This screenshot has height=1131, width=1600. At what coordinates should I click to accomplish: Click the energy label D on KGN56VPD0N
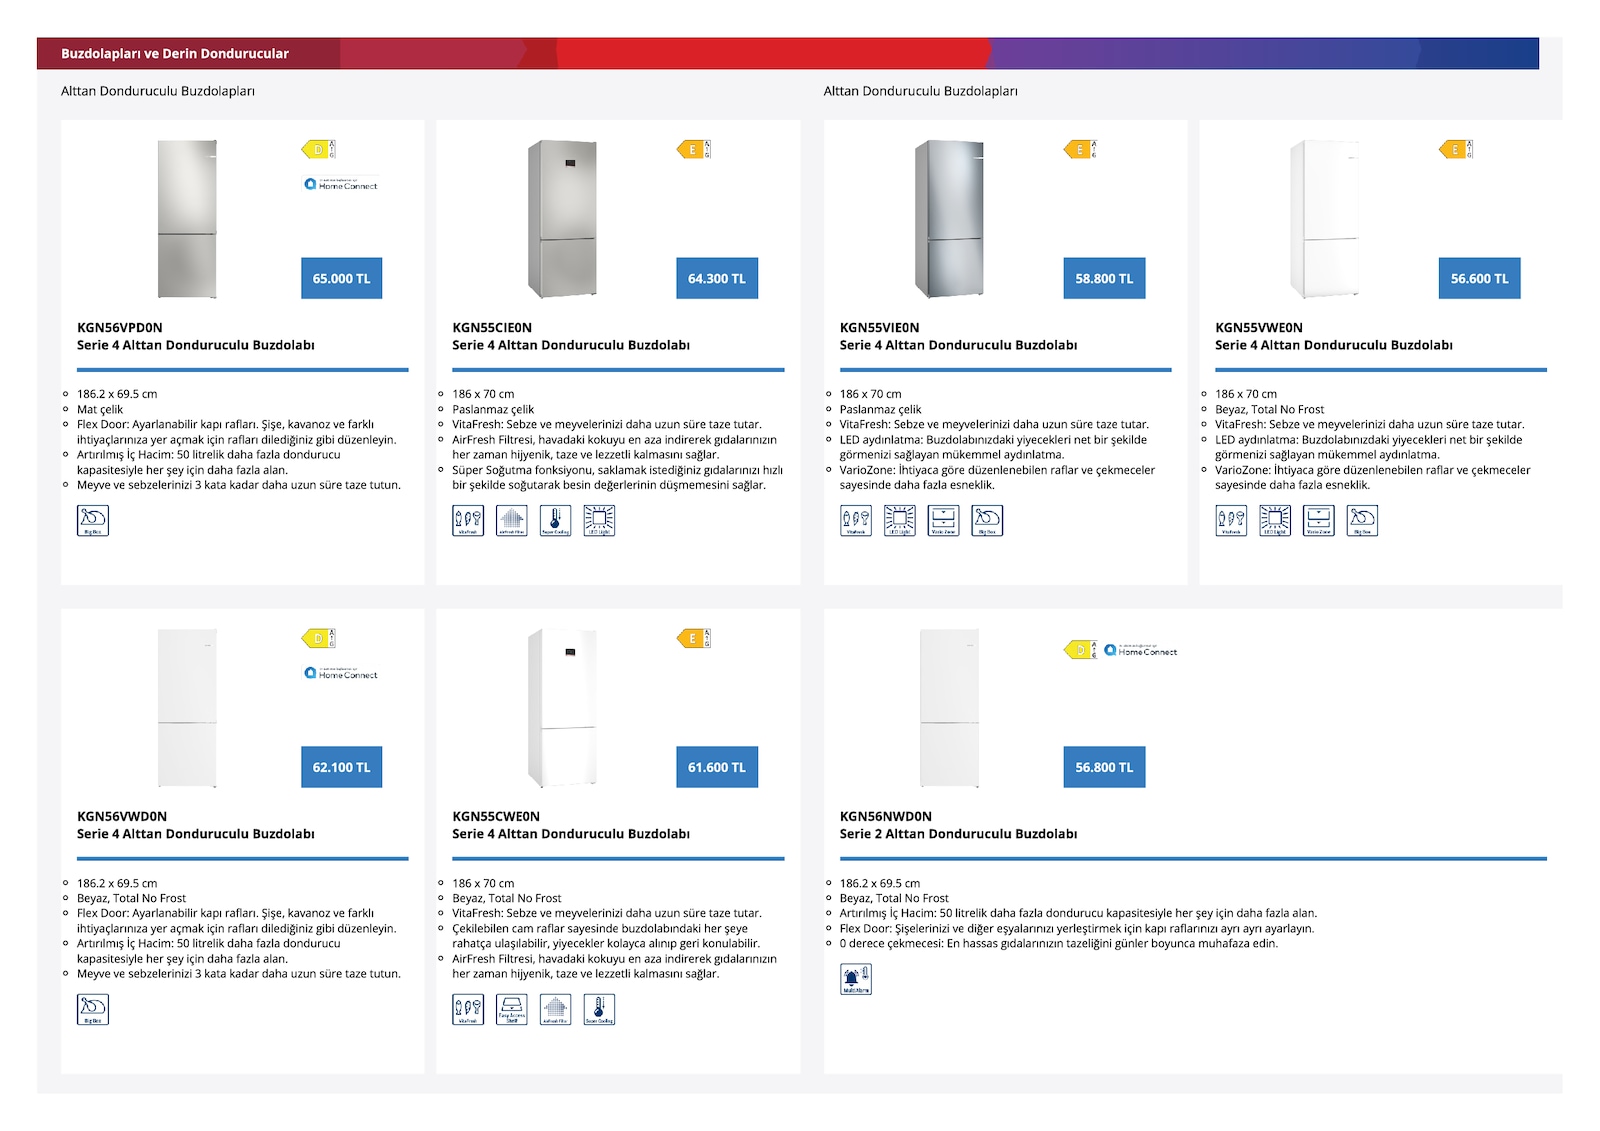(318, 150)
